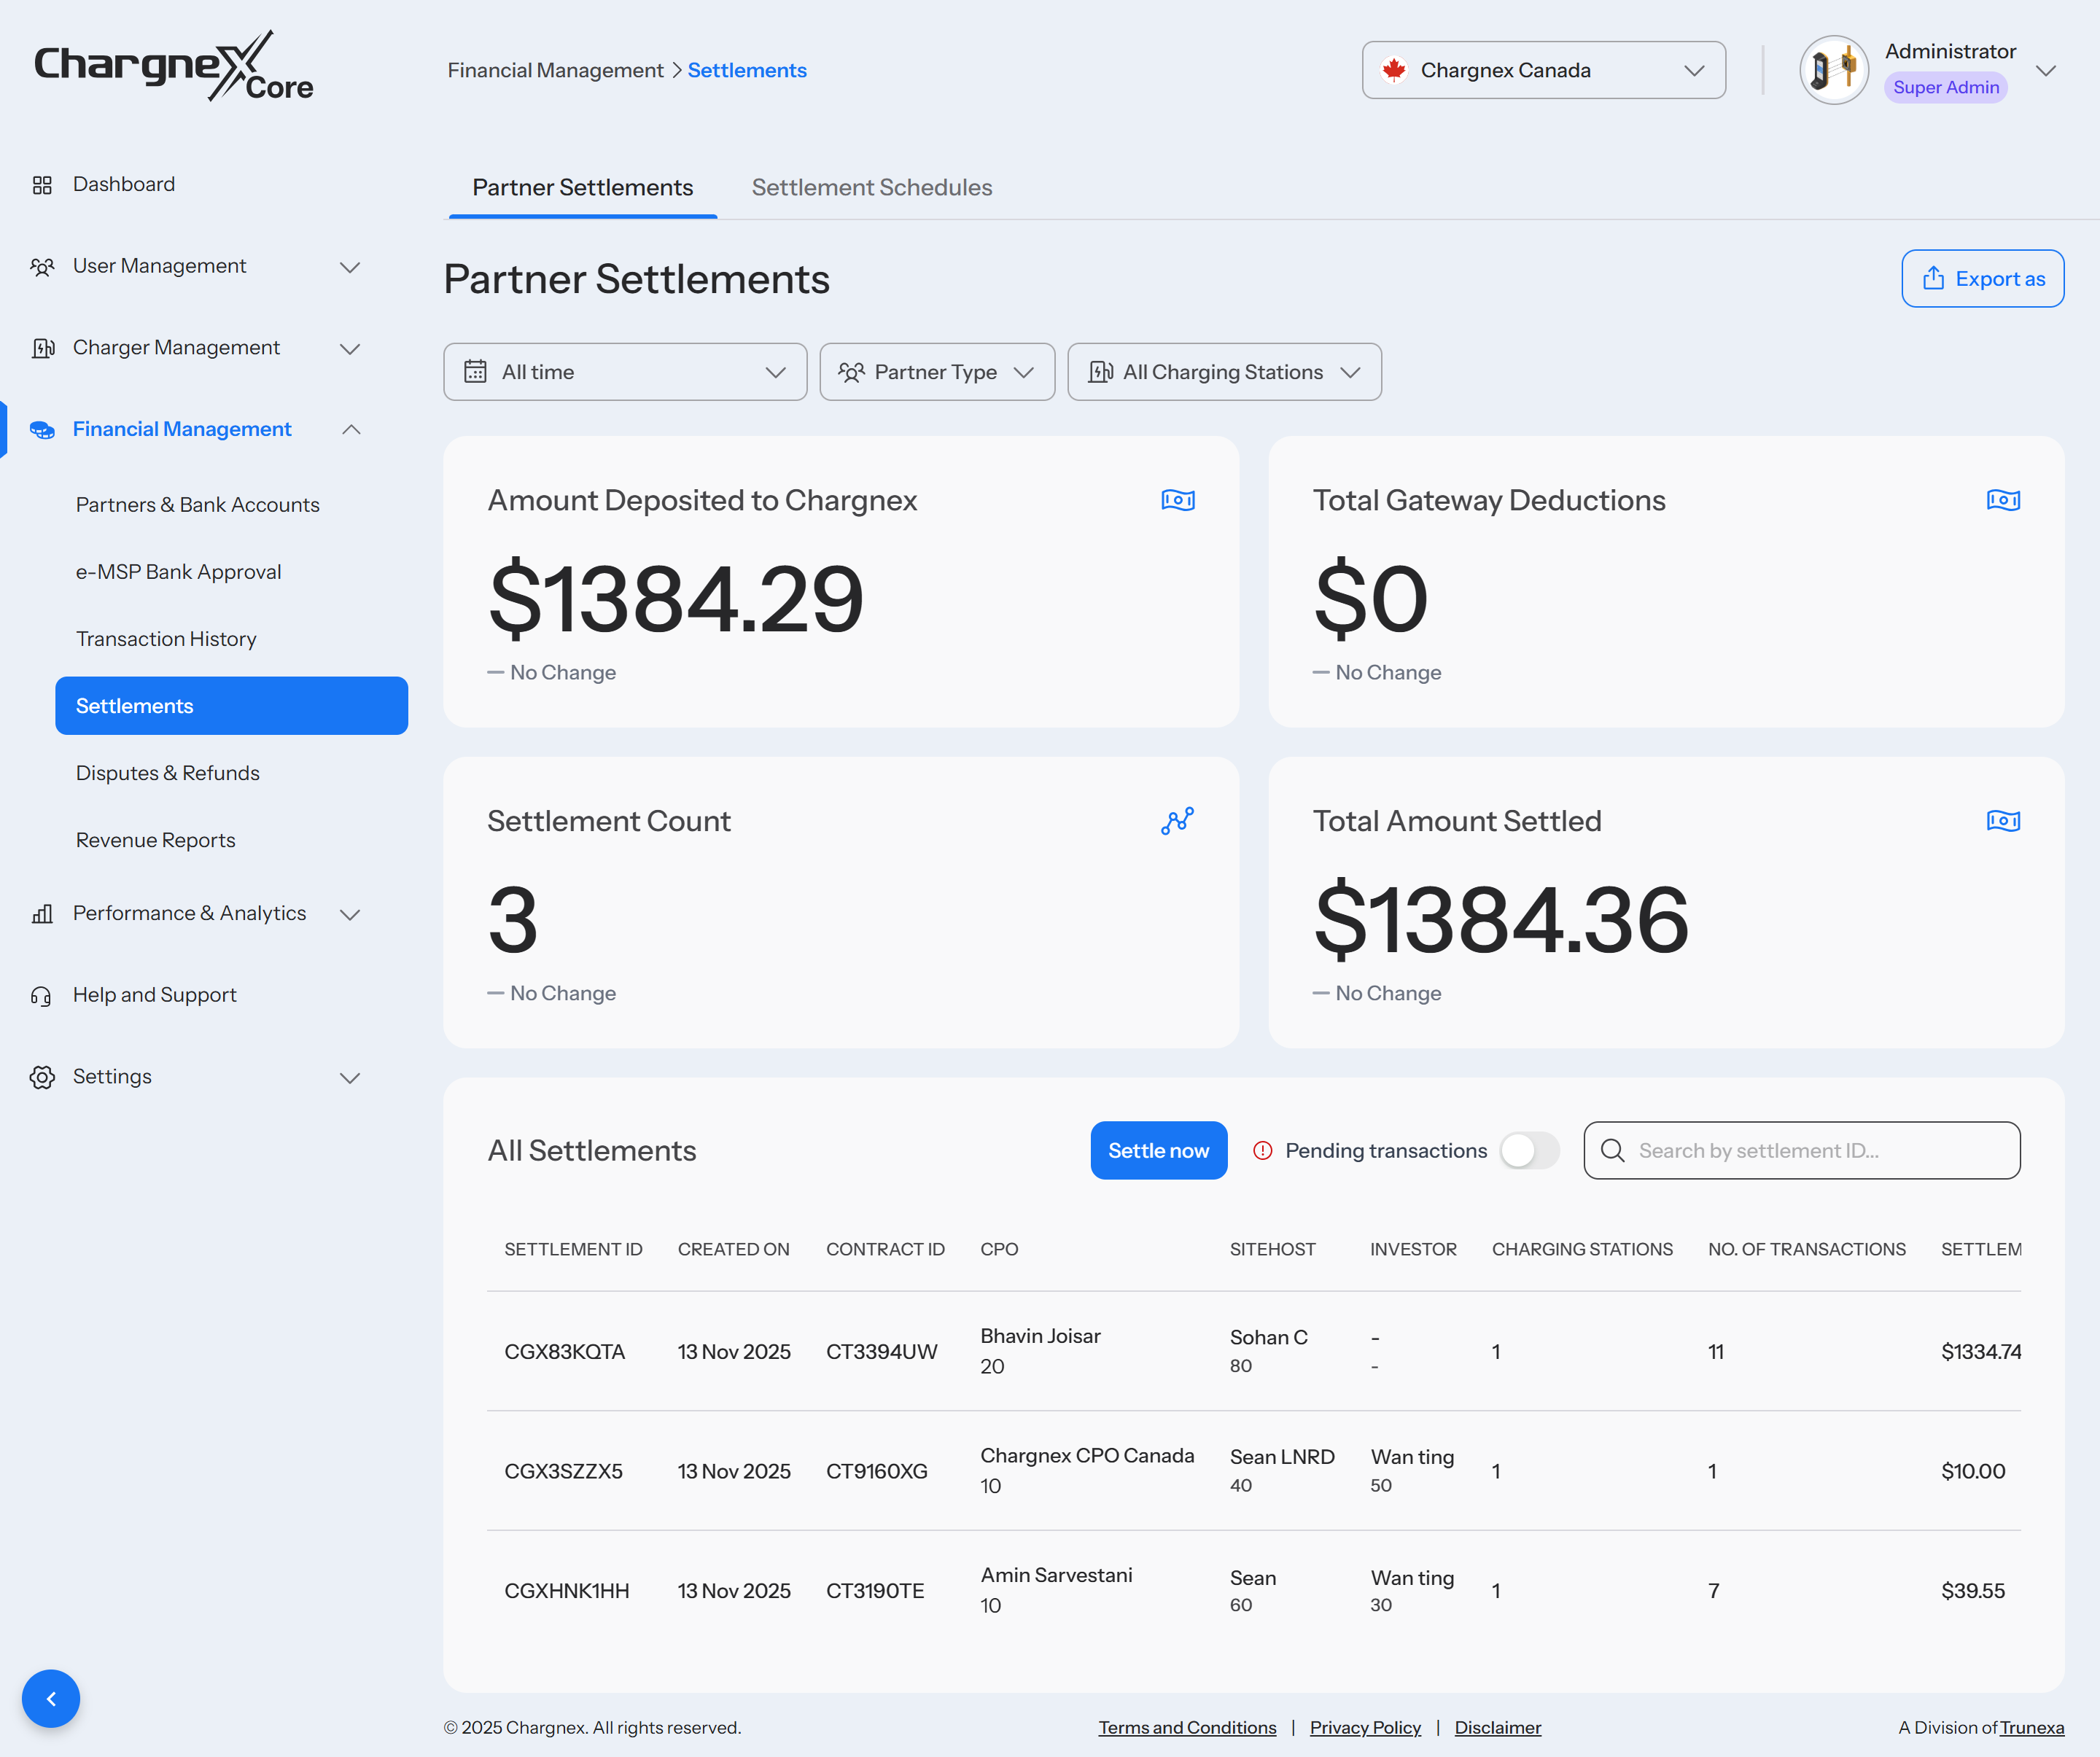Click the Export as button
This screenshot has width=2100, height=1757.
[1981, 279]
